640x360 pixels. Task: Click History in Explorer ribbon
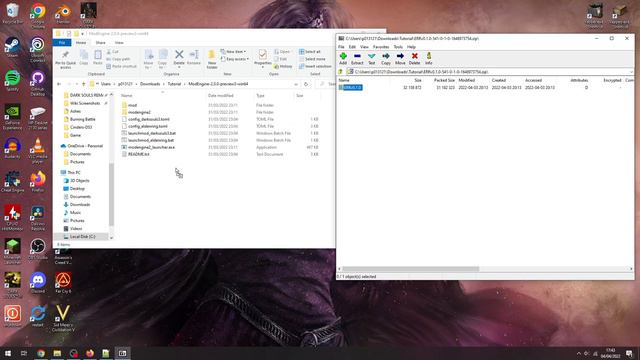click(283, 66)
